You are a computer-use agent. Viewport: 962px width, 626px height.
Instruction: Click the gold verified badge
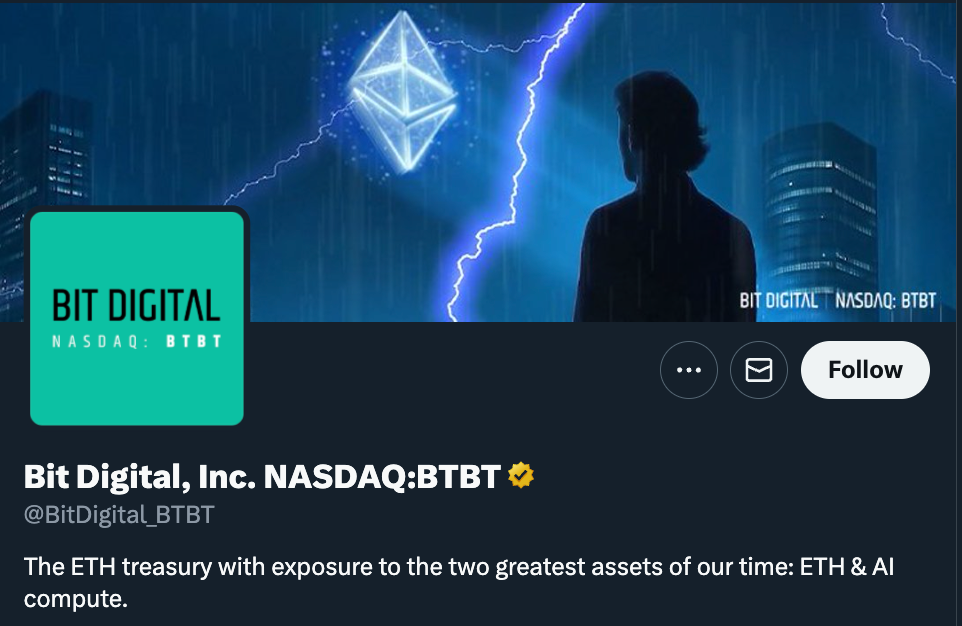pos(521,477)
